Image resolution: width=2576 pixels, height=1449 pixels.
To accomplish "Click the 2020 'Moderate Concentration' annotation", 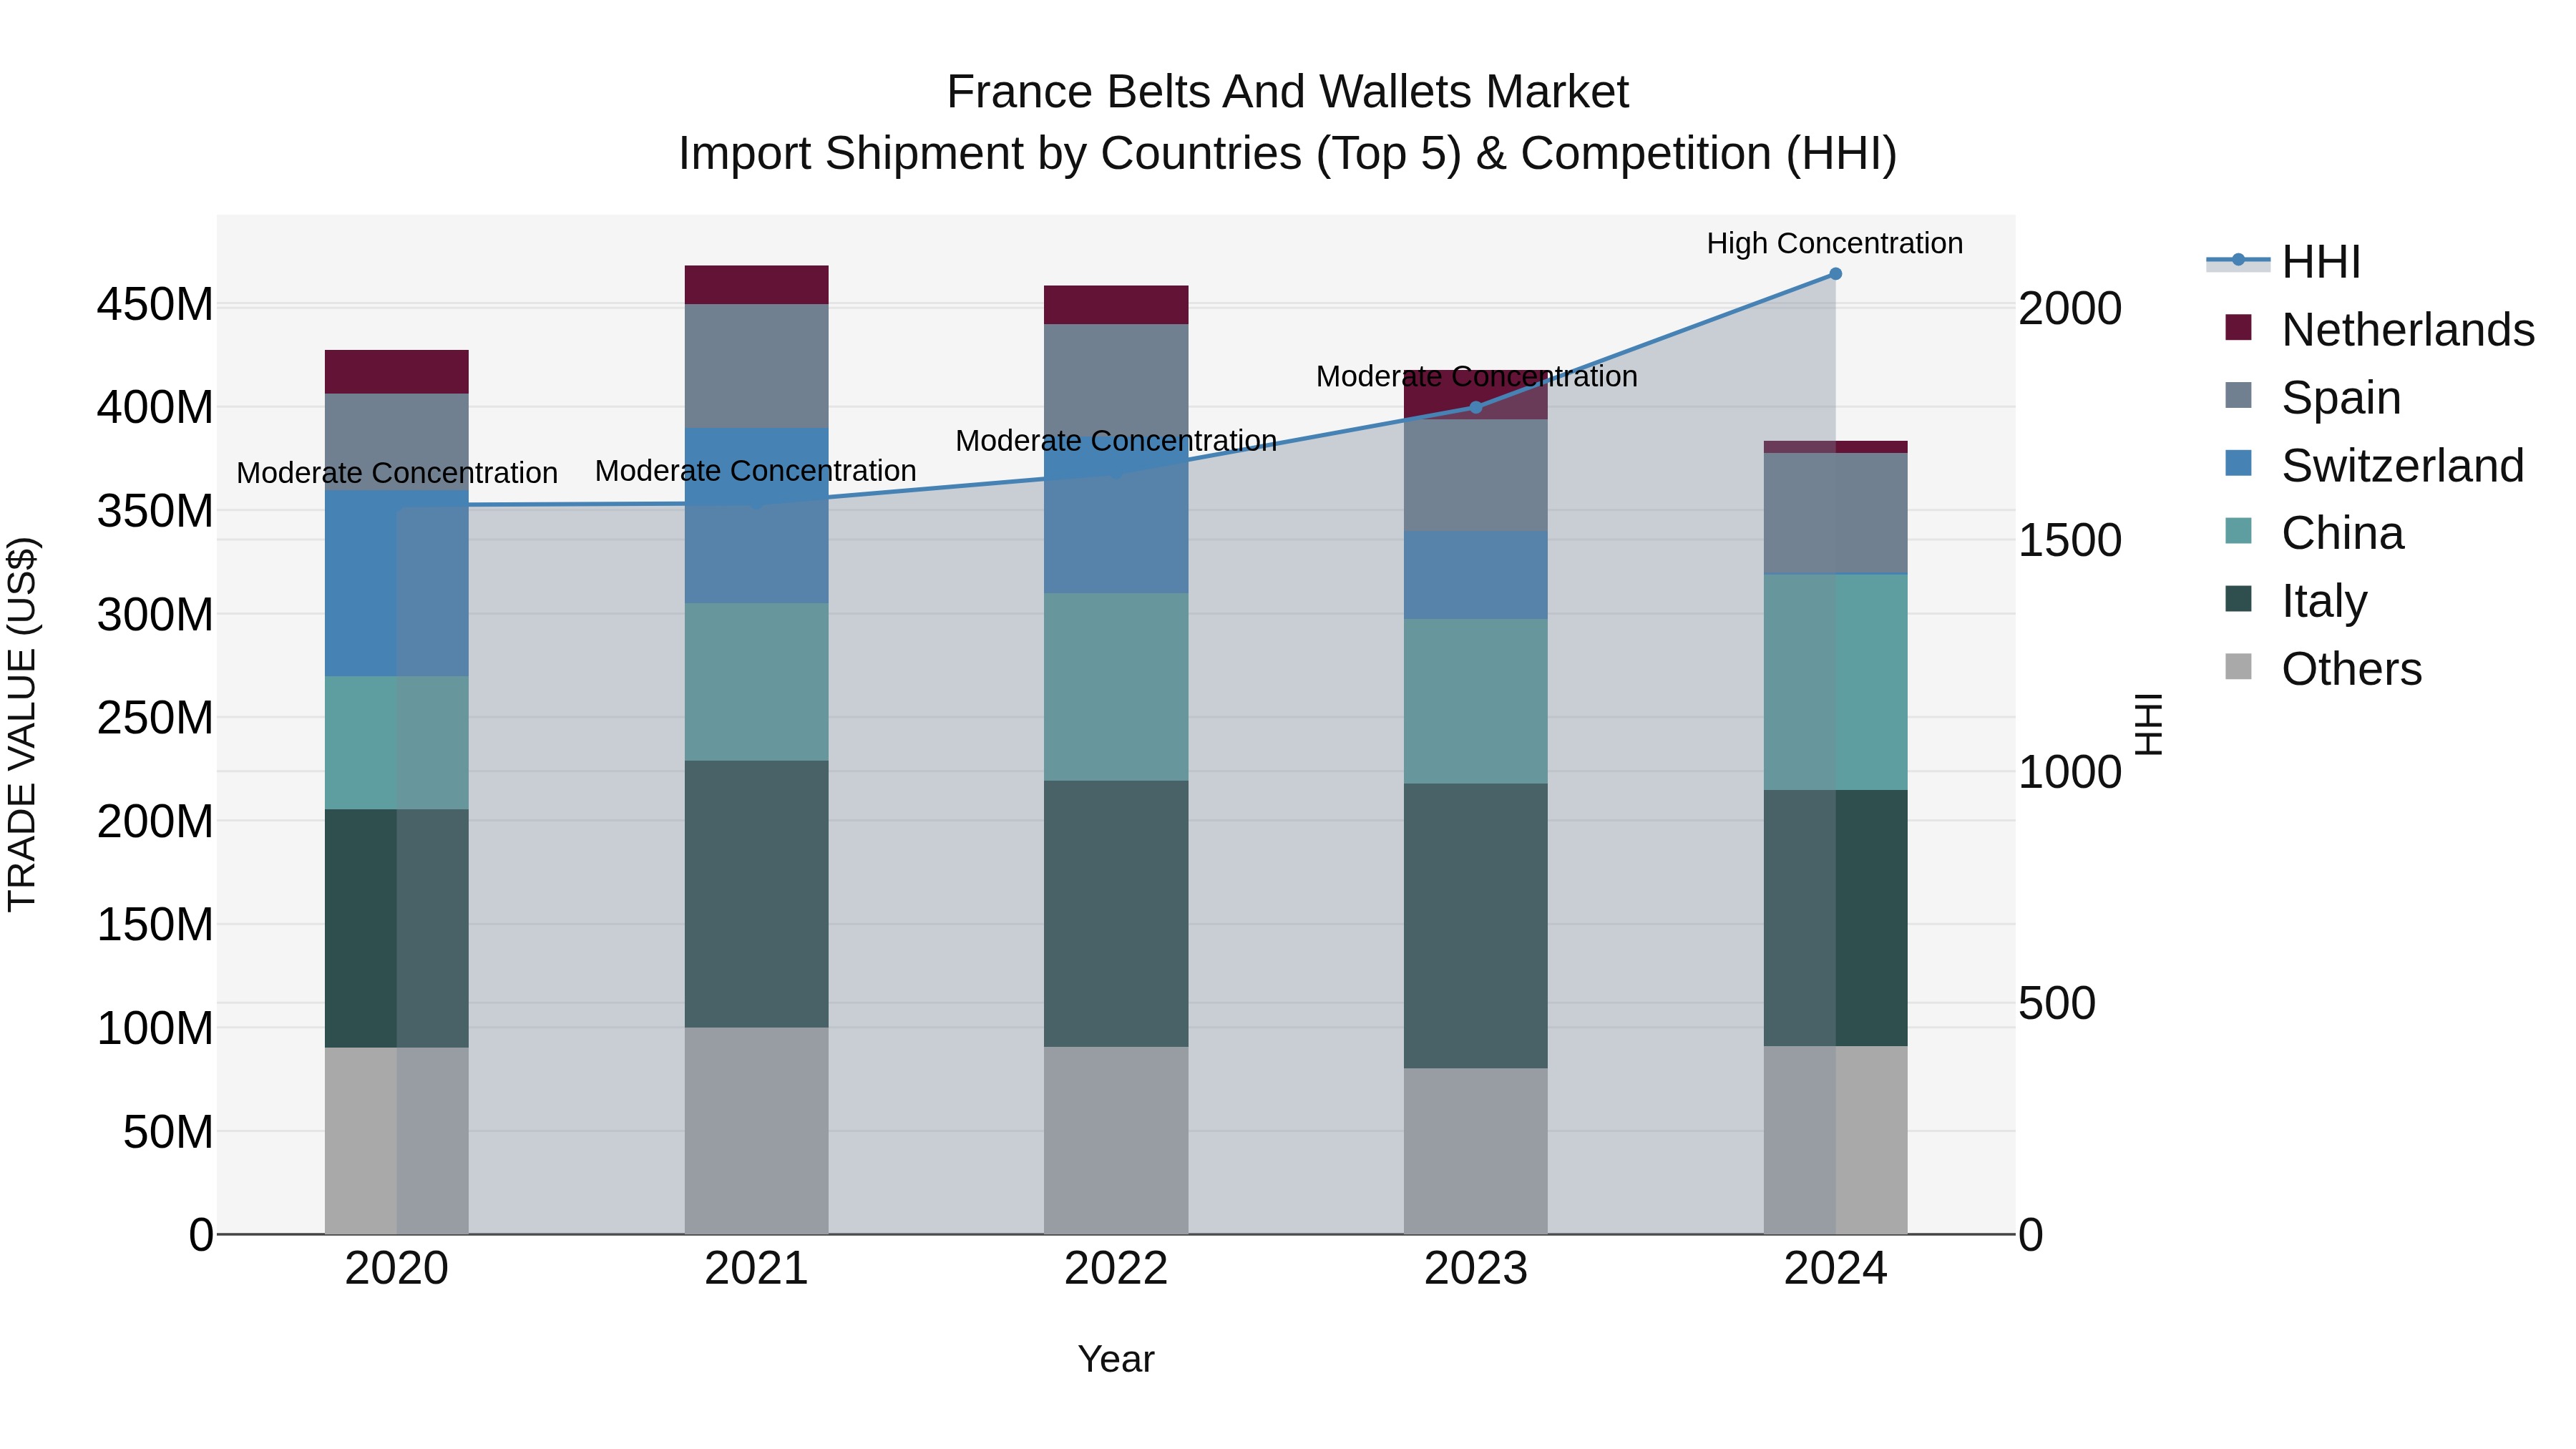I will [397, 473].
